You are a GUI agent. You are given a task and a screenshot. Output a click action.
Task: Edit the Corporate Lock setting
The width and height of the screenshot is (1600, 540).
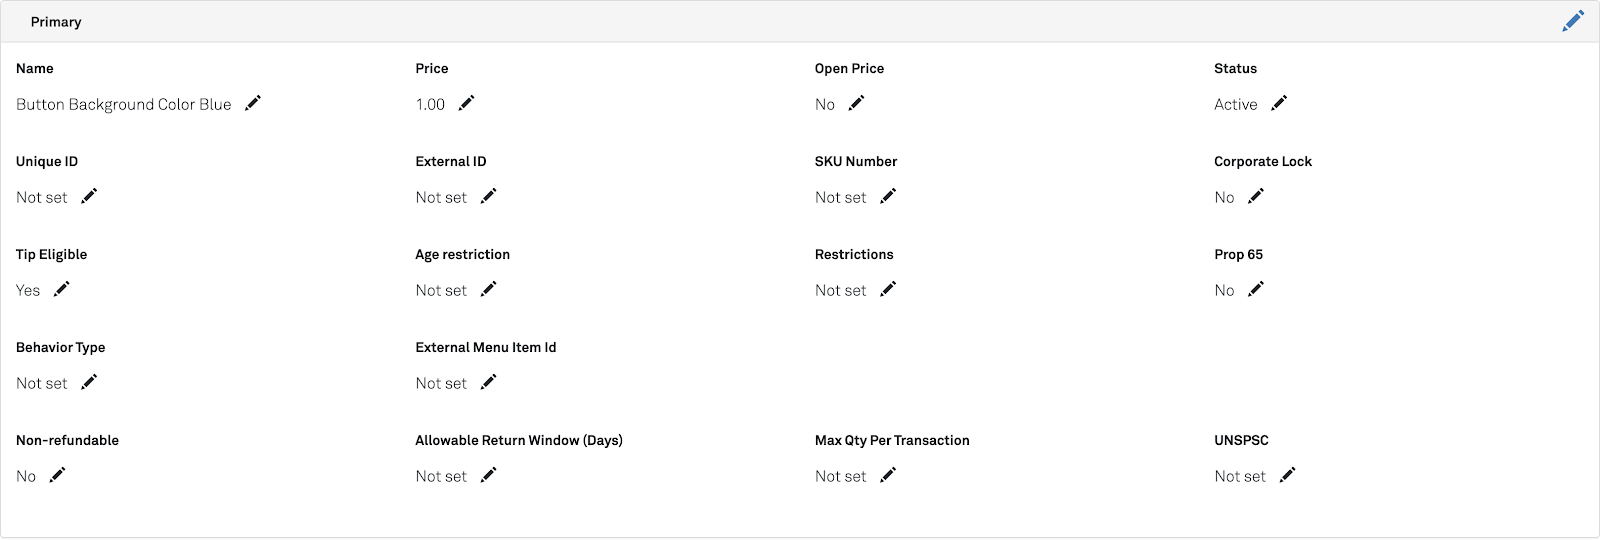(1256, 196)
